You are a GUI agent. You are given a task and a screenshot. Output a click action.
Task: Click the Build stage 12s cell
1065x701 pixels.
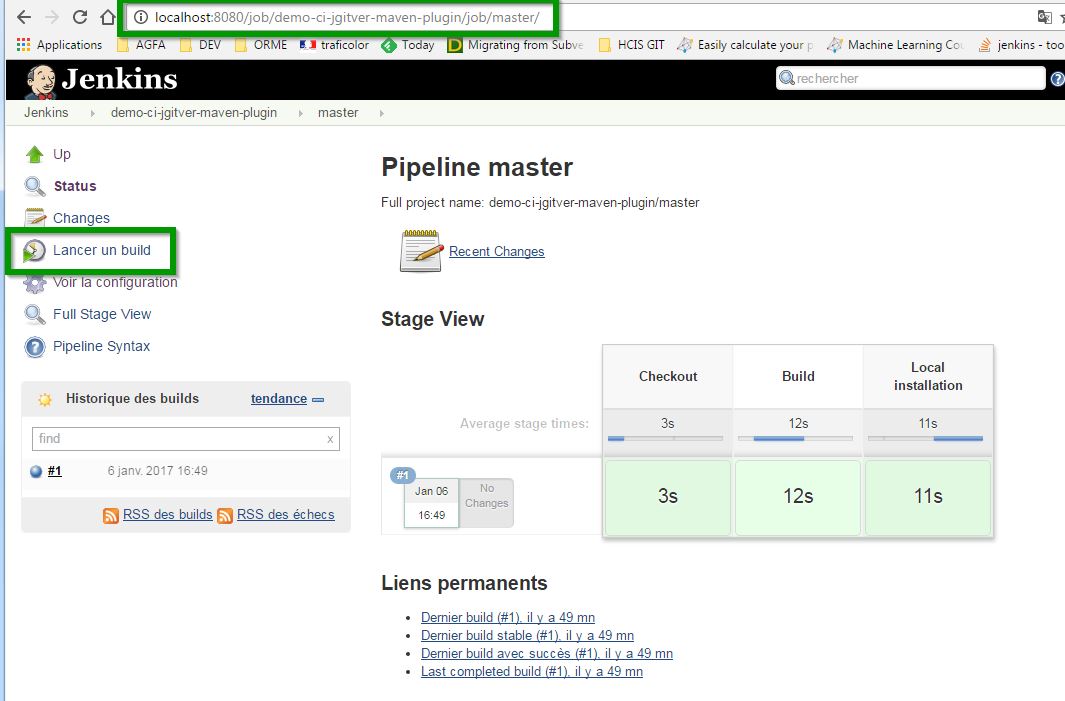pos(797,497)
